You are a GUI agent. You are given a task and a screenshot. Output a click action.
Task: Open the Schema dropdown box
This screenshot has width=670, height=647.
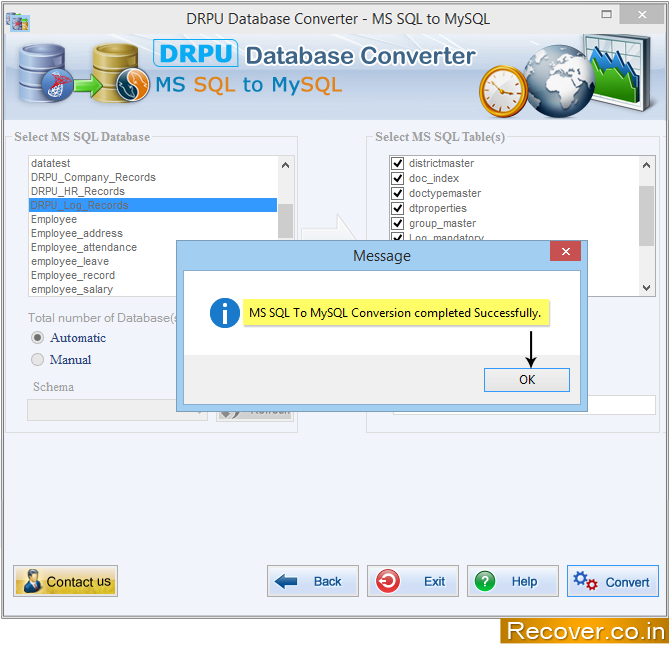click(x=117, y=410)
